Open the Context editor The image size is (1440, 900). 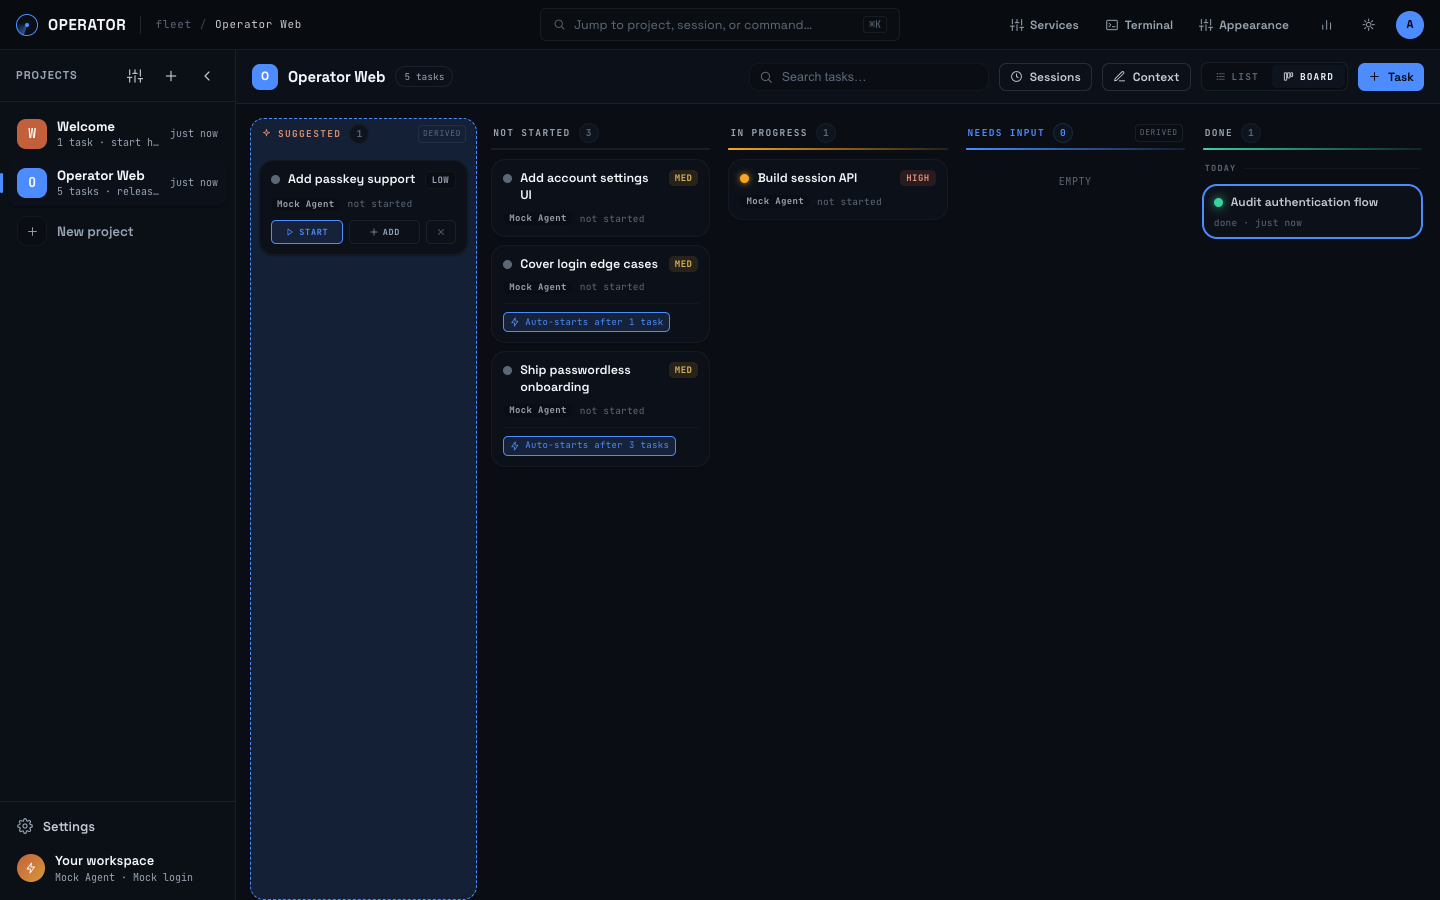(x=1146, y=77)
